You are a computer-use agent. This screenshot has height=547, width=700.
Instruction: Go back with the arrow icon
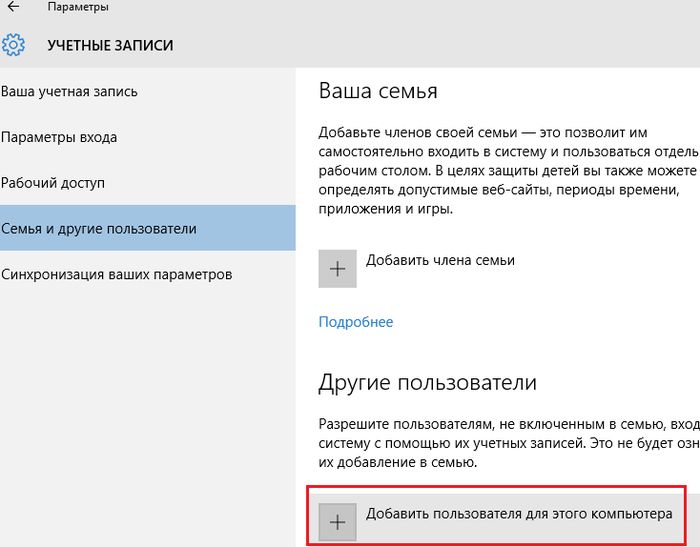coord(13,7)
